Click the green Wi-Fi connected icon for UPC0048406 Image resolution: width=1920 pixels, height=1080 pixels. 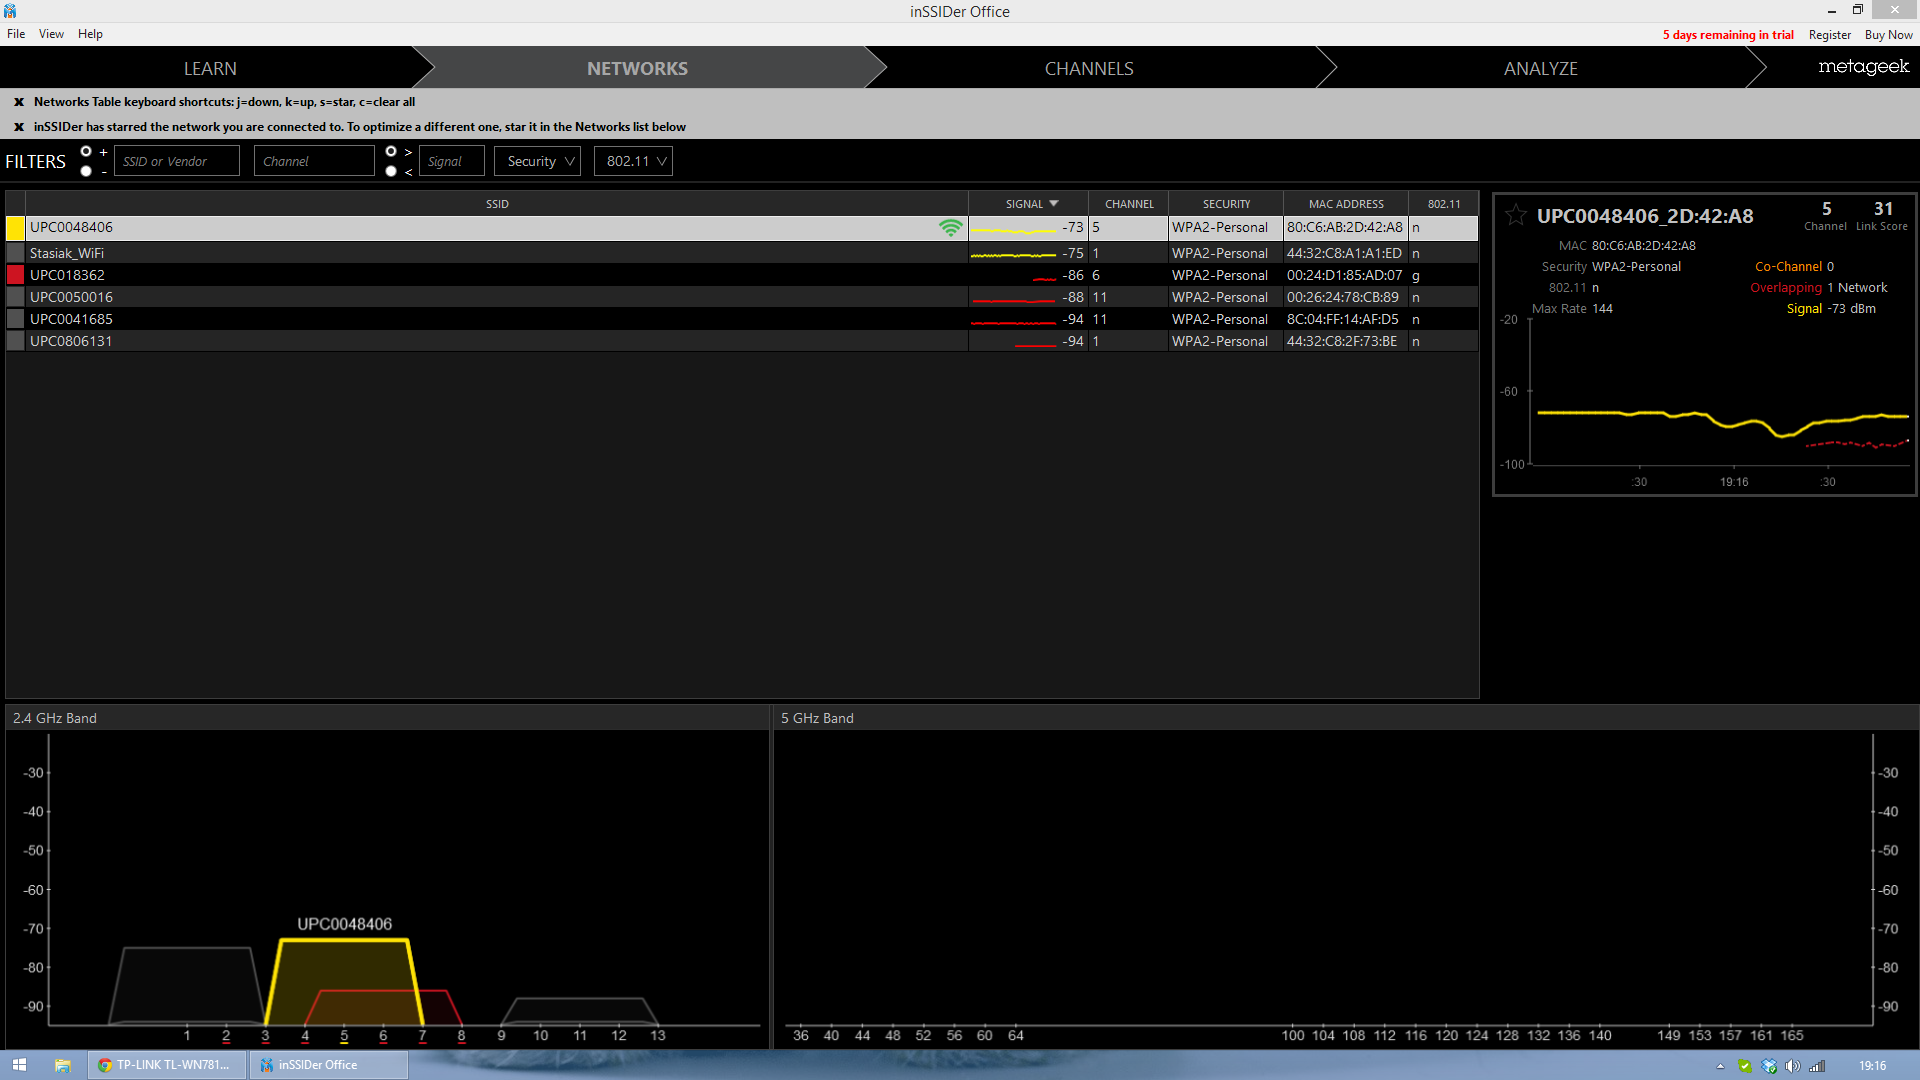(x=951, y=228)
